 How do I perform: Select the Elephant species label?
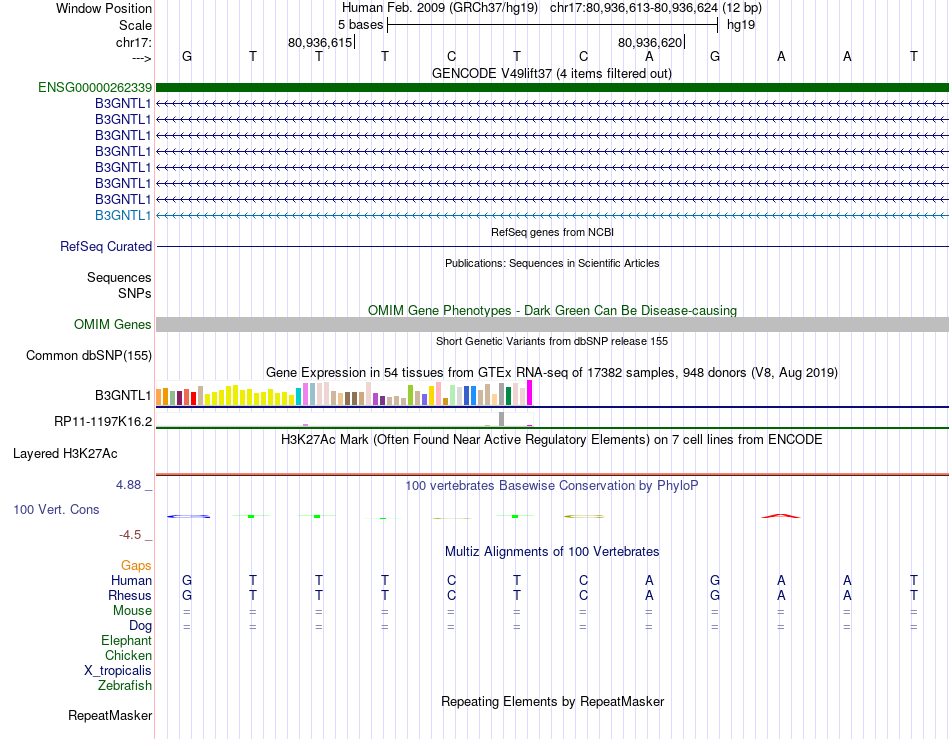click(x=126, y=640)
